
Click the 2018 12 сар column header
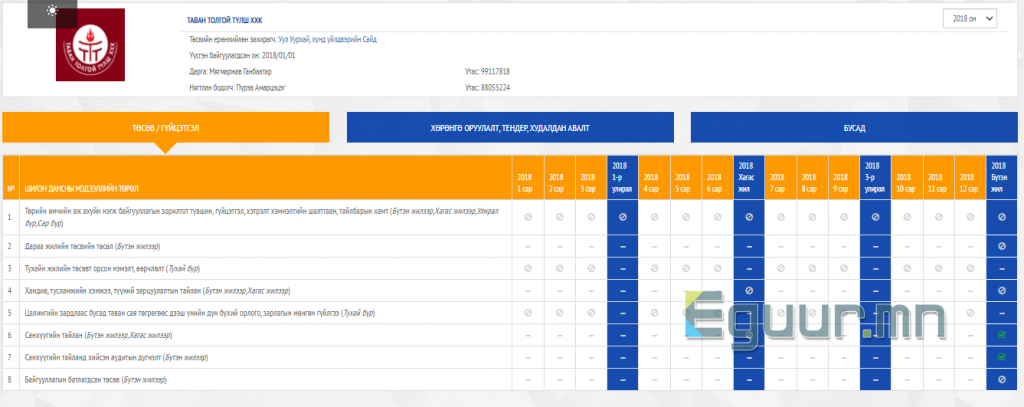point(970,181)
